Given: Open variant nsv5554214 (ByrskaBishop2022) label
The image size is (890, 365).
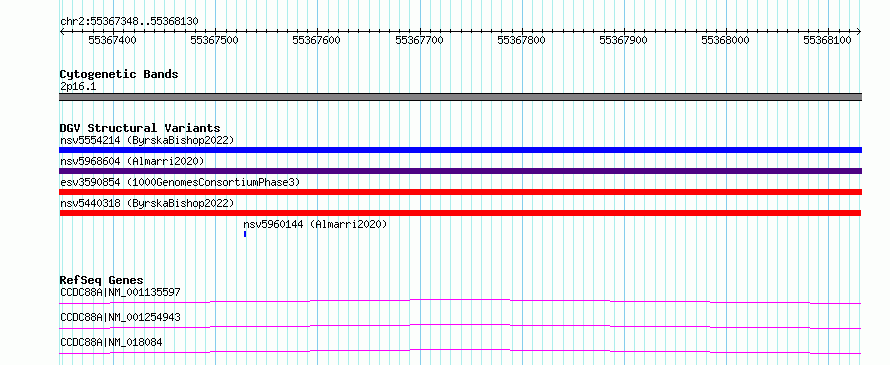Looking at the screenshot, I should 147,140.
